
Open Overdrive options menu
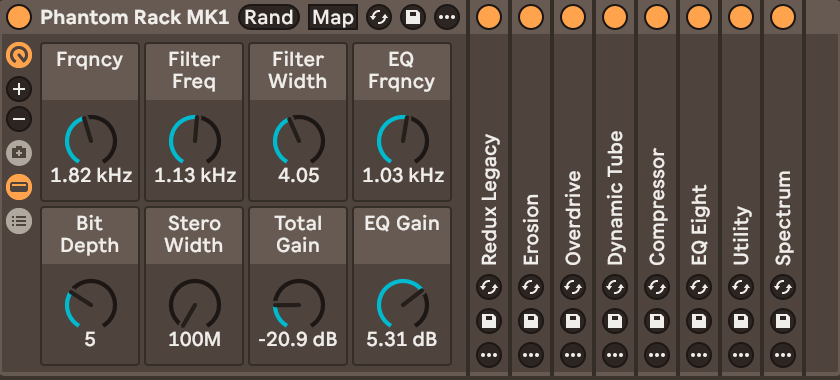(573, 355)
